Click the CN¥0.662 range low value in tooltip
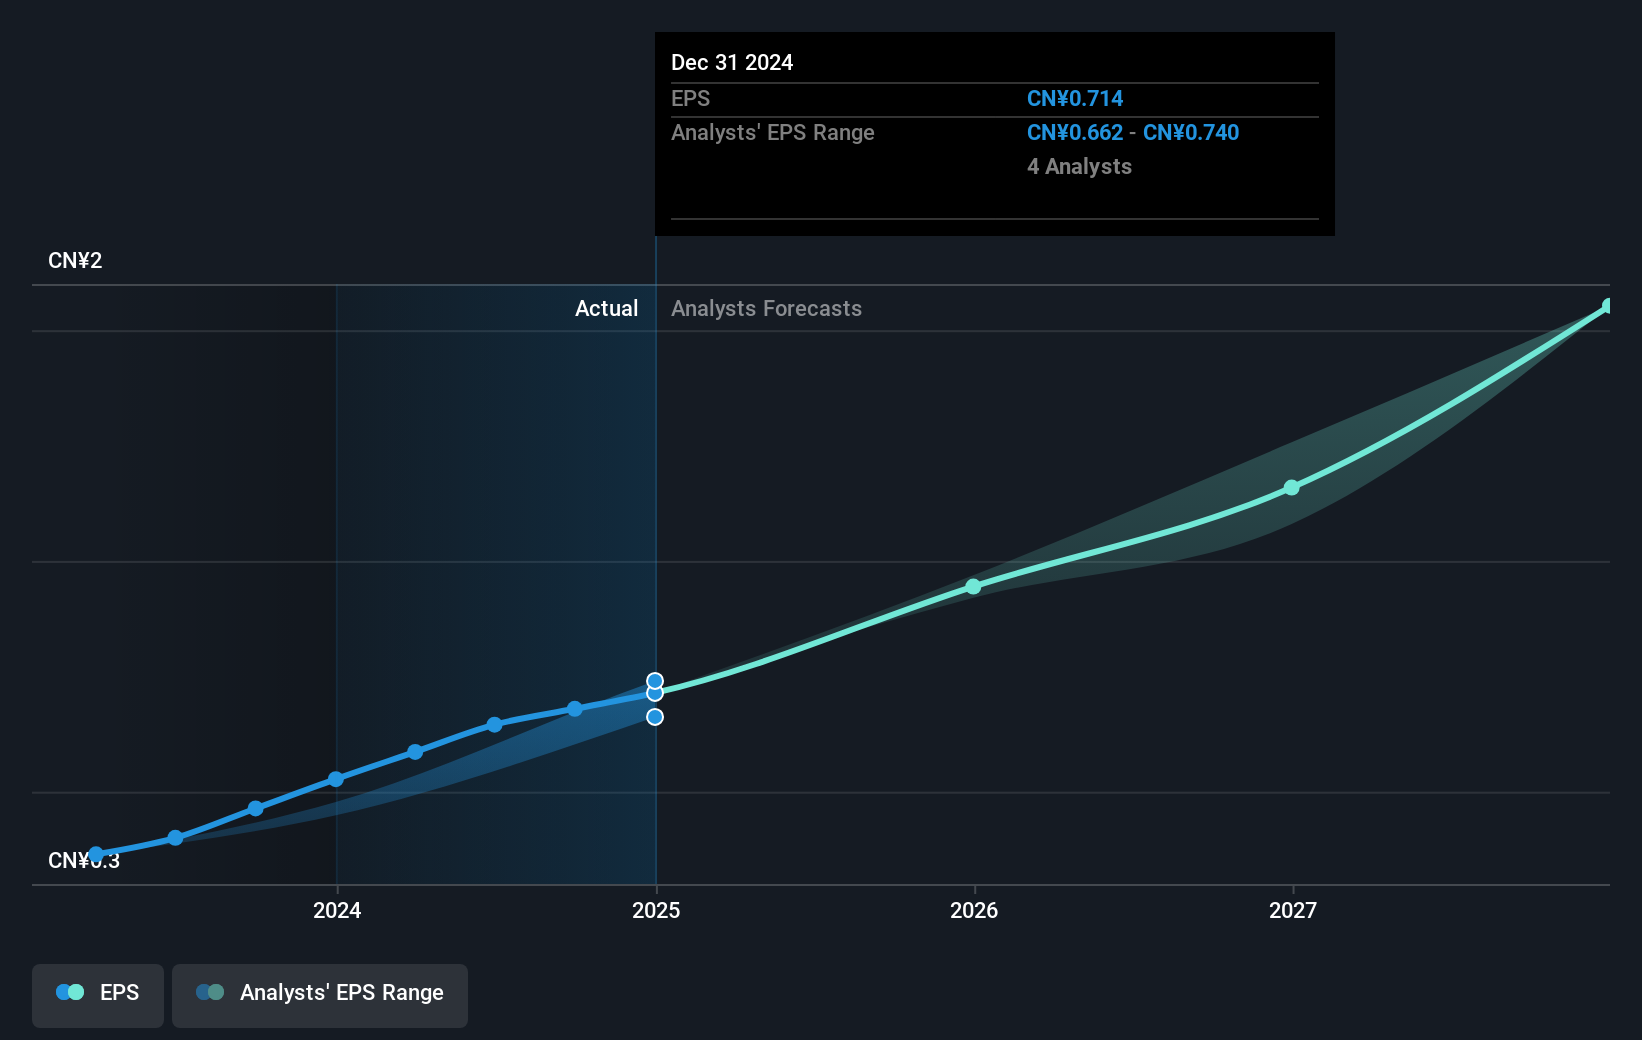Viewport: 1642px width, 1040px height. (1075, 132)
